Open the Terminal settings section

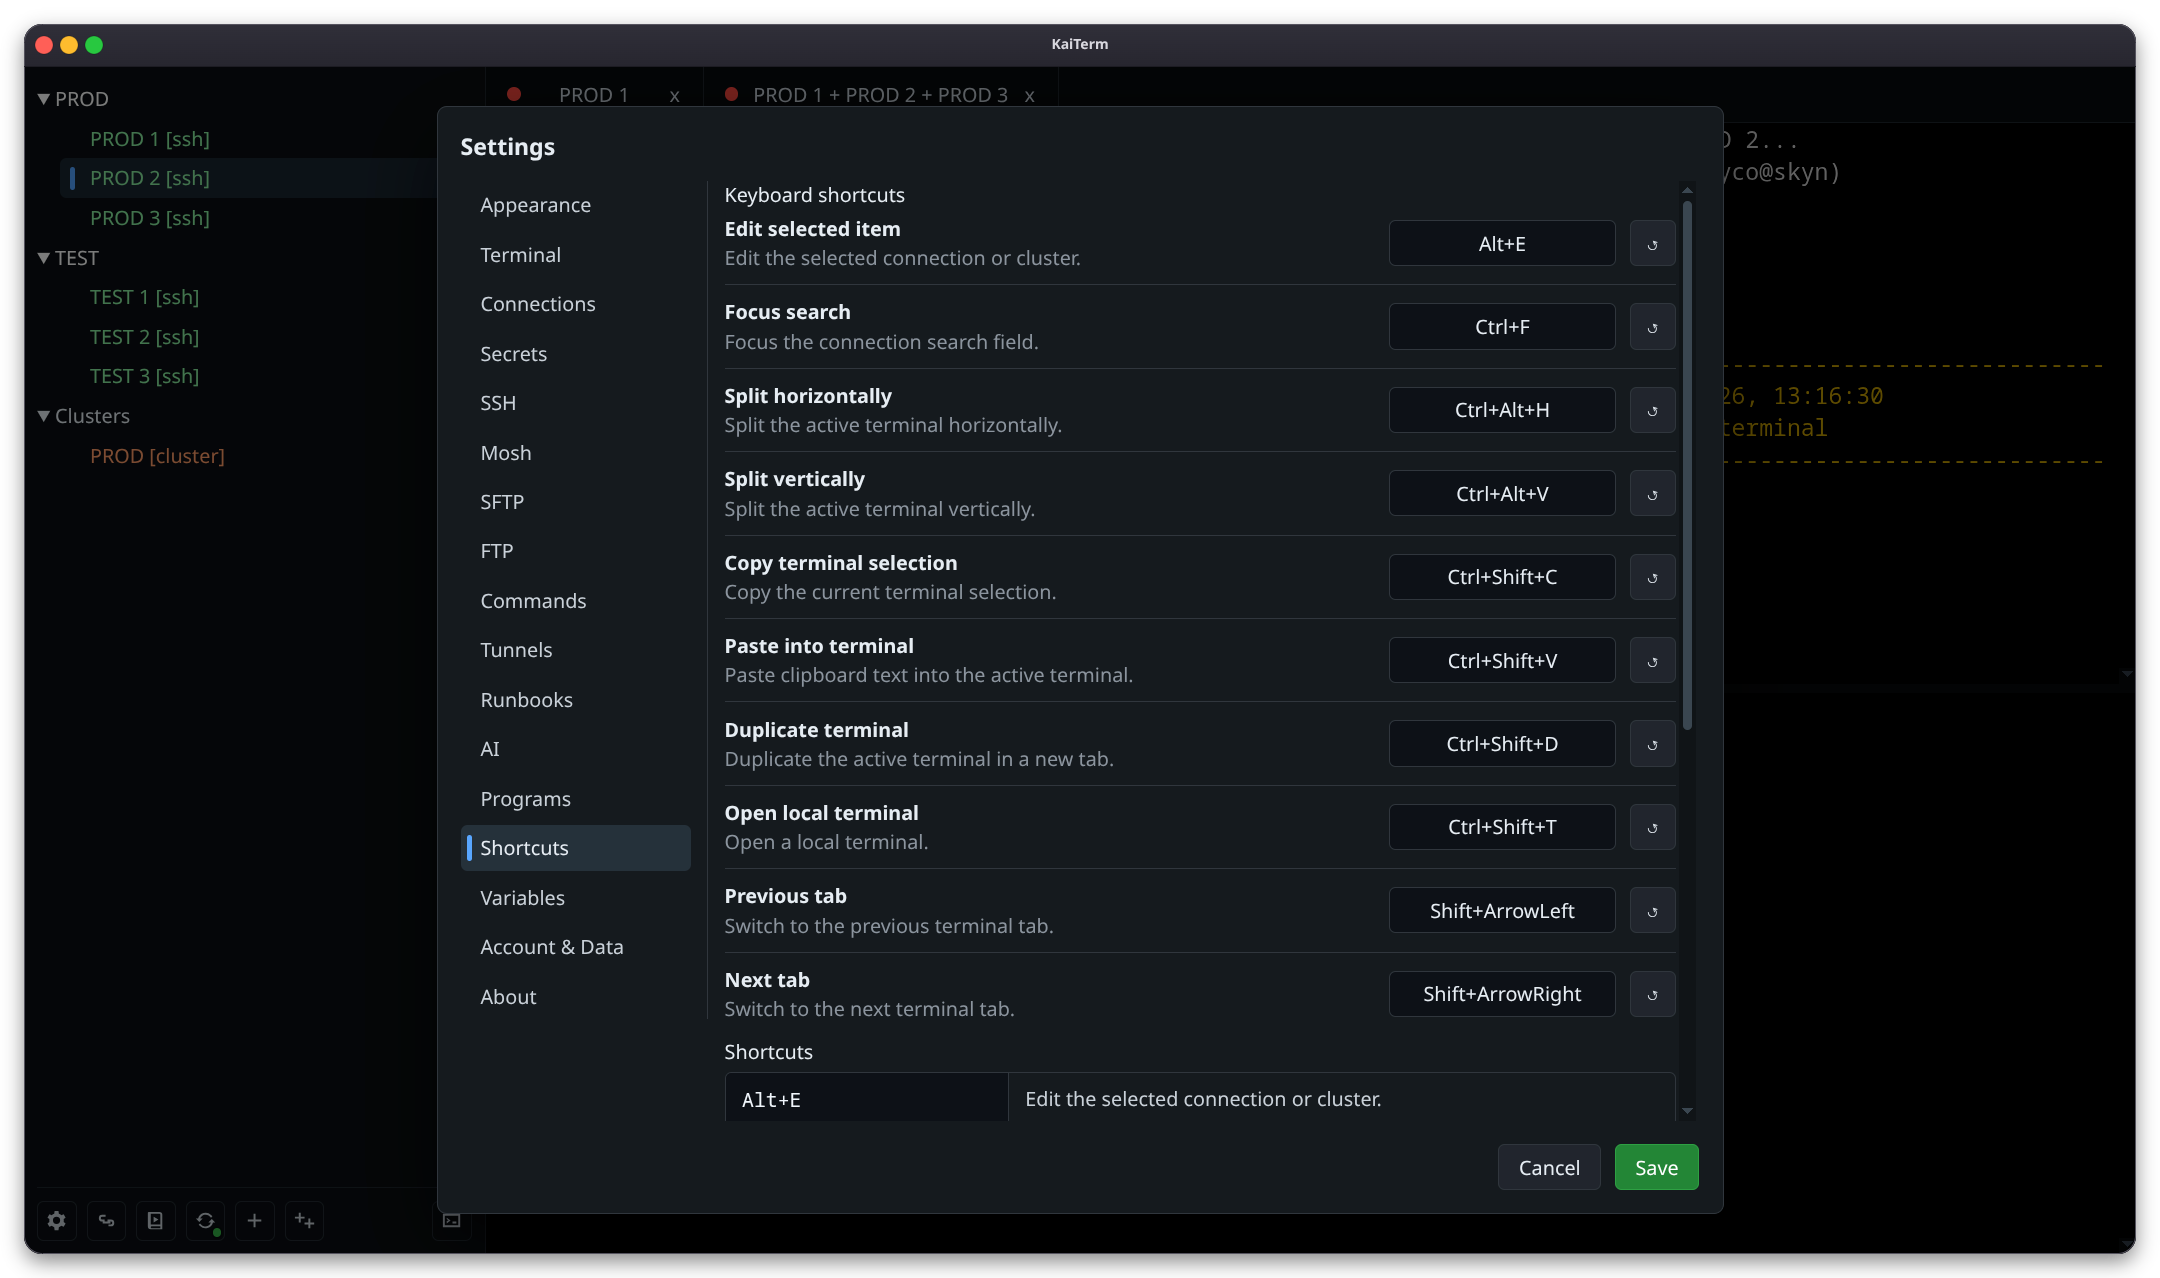point(575,255)
